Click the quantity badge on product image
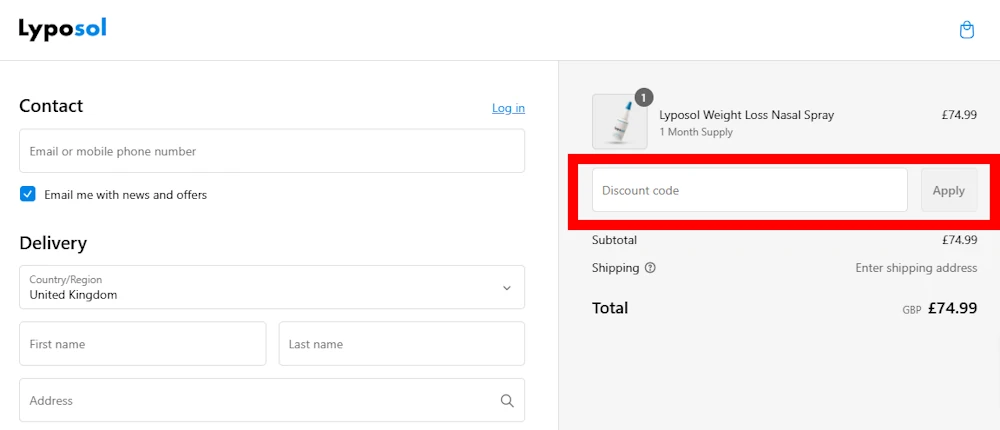The height and width of the screenshot is (430, 1000). (x=644, y=98)
